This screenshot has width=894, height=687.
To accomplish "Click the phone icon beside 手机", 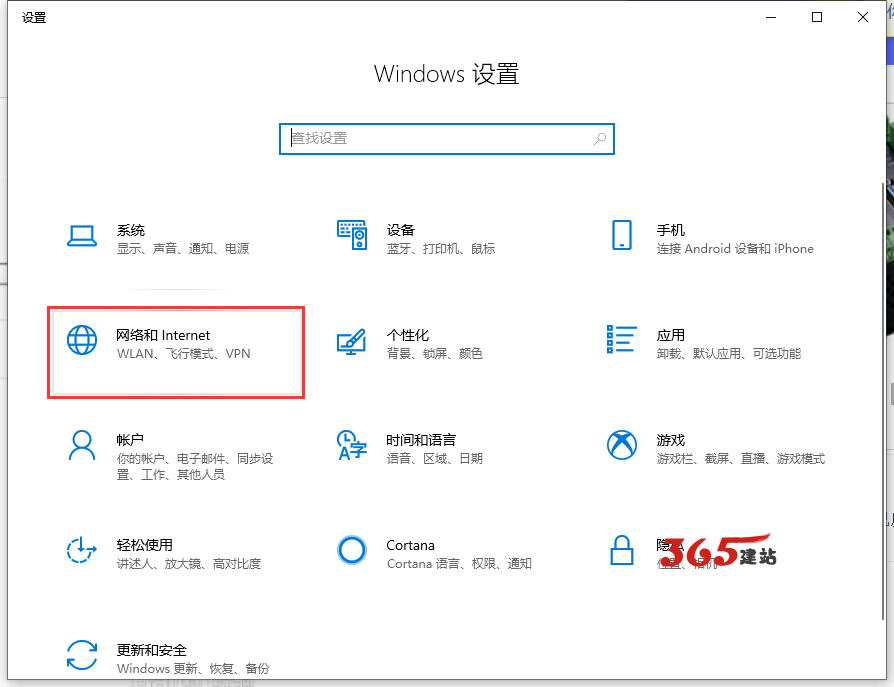I will pos(621,235).
